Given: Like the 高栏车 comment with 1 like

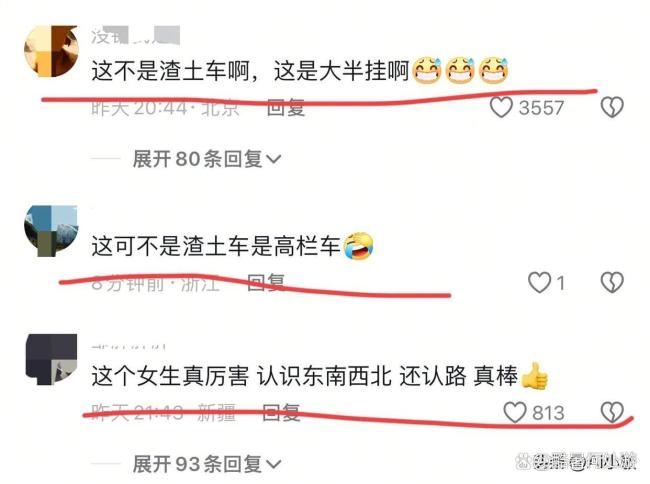Looking at the screenshot, I should [x=539, y=283].
